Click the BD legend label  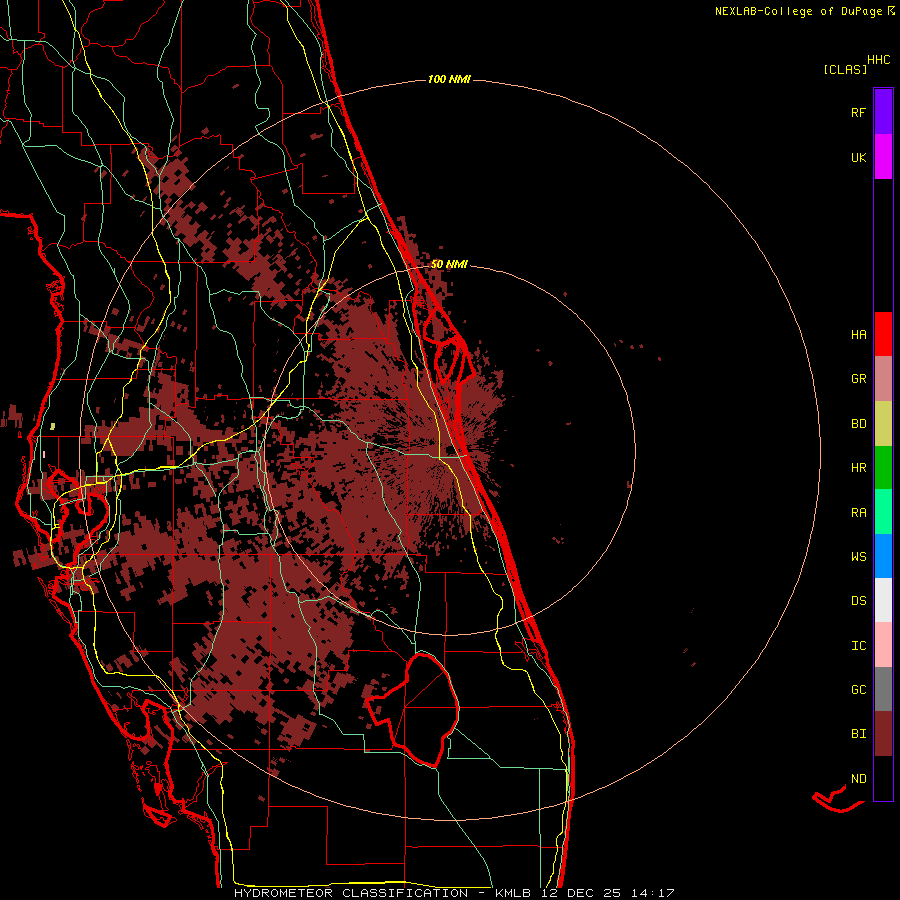[858, 424]
